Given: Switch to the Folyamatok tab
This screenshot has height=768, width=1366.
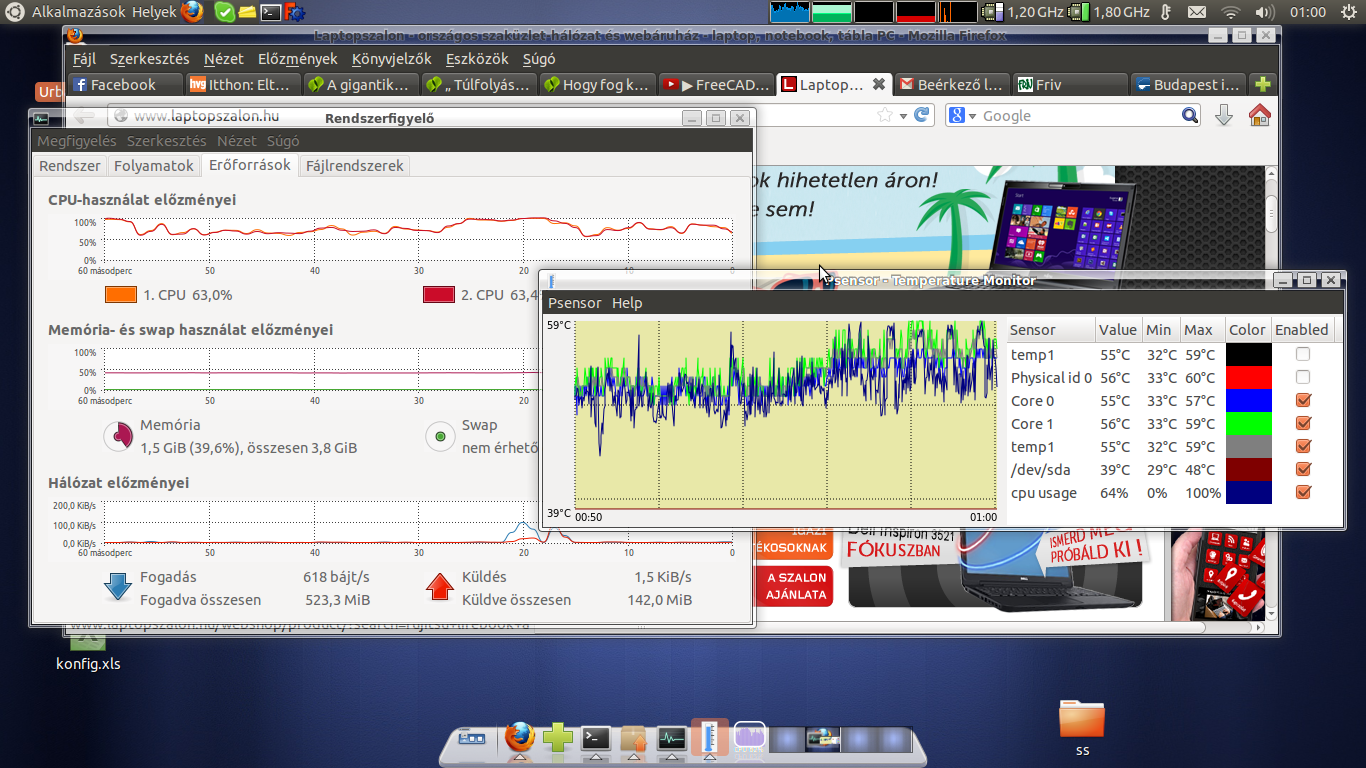Looking at the screenshot, I should pyautogui.click(x=154, y=165).
